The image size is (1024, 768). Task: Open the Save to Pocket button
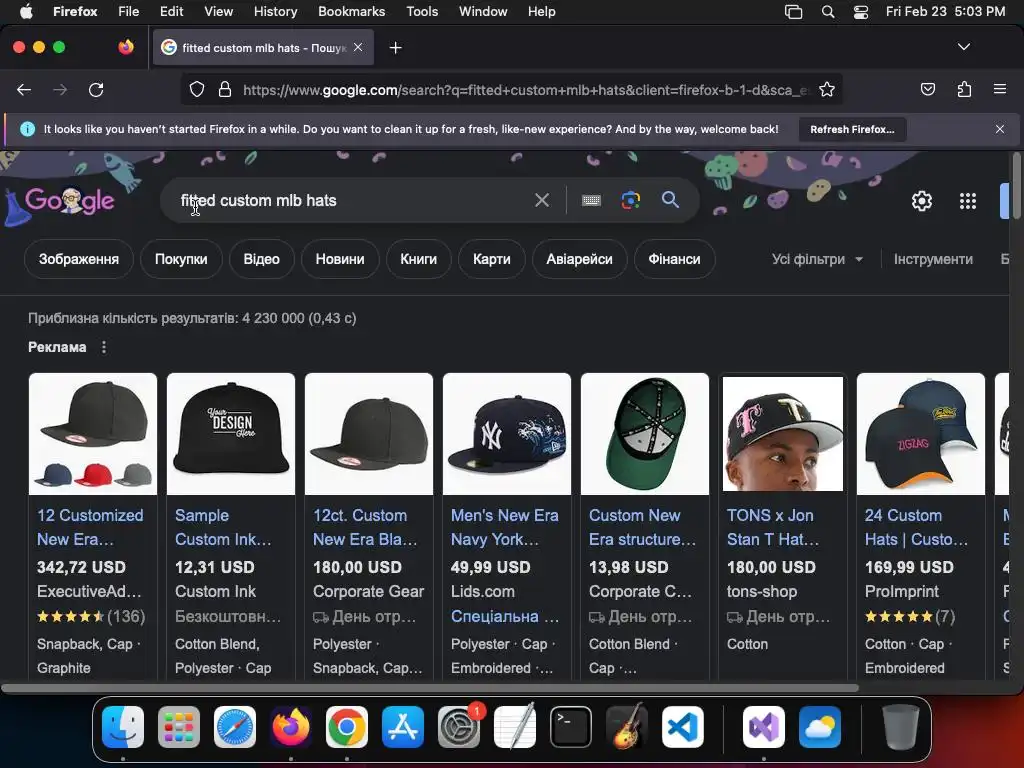coord(927,89)
